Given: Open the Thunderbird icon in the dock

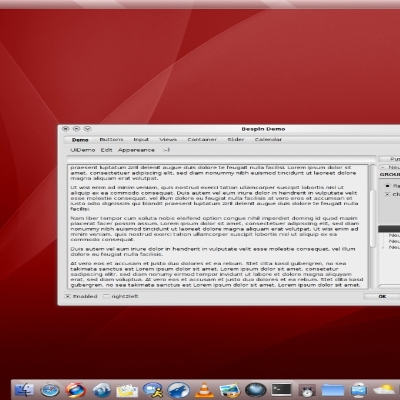Looking at the screenshot, I should click(101, 390).
